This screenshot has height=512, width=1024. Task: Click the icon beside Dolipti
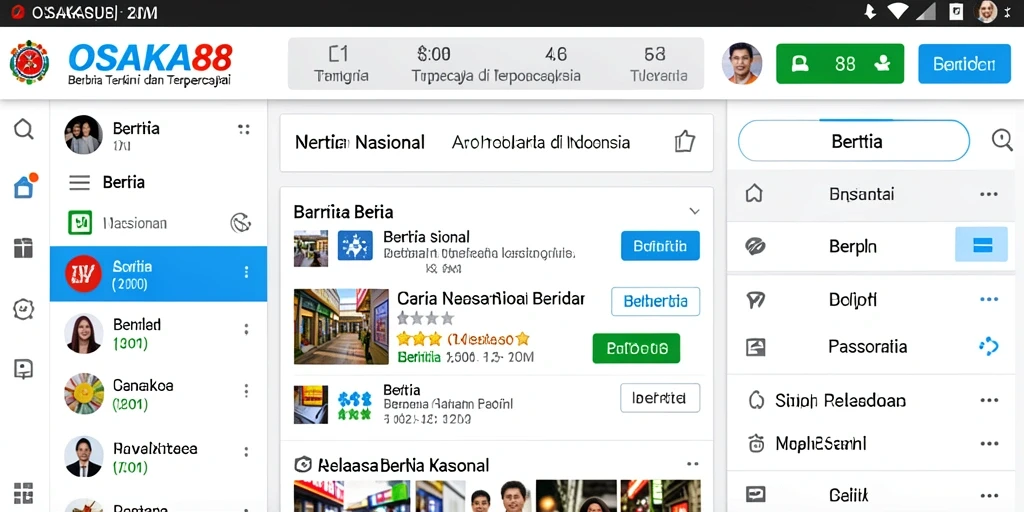tap(755, 300)
